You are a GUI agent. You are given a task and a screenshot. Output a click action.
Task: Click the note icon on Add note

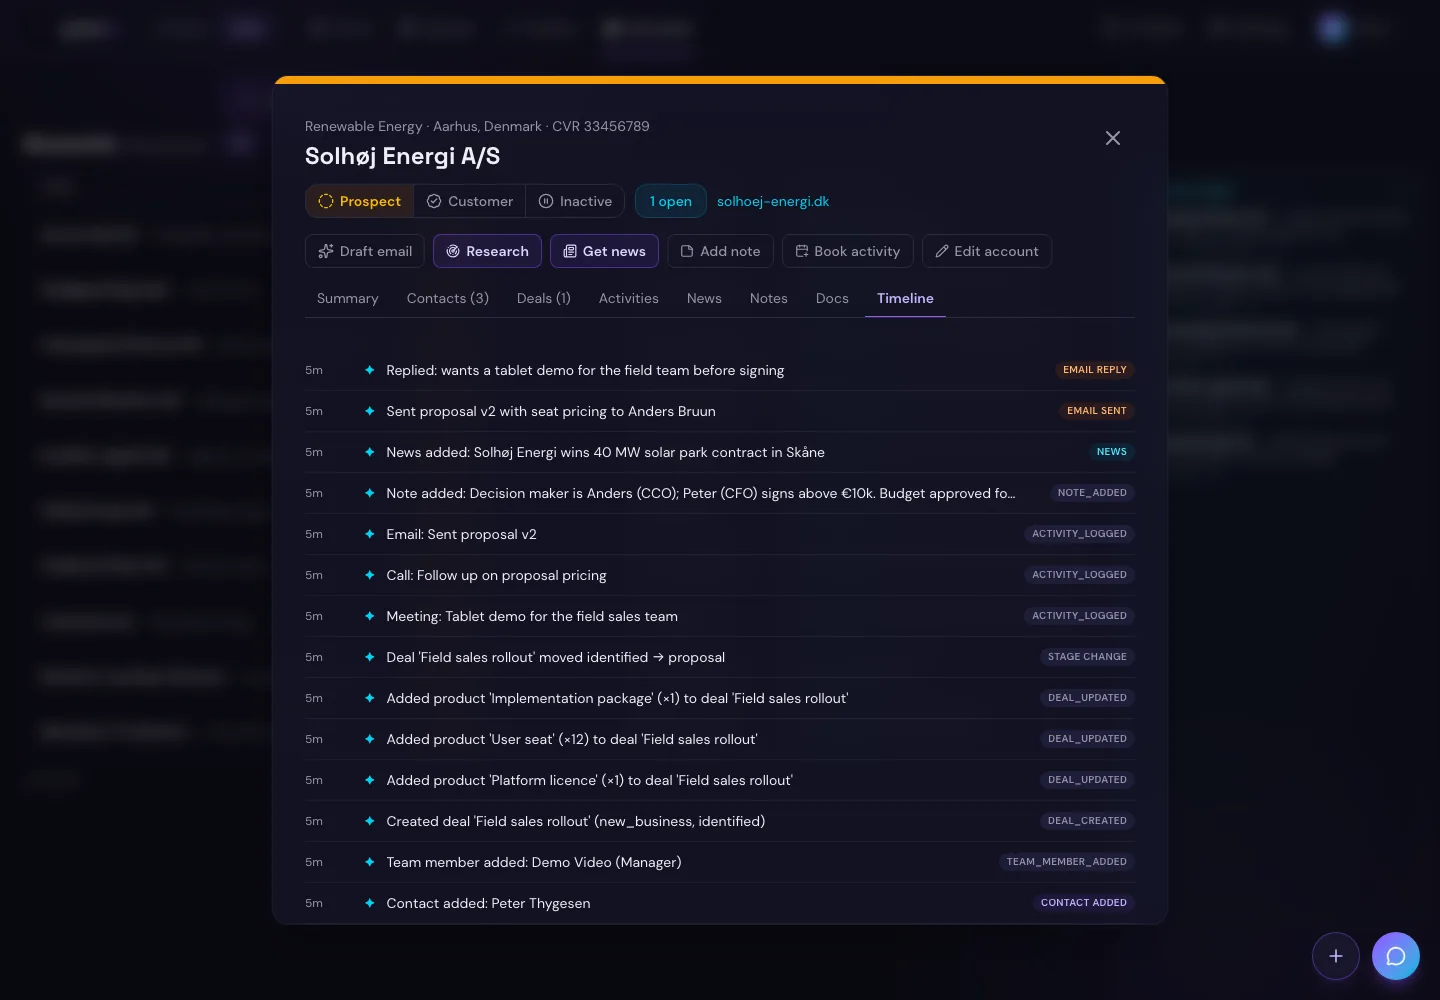tap(687, 251)
